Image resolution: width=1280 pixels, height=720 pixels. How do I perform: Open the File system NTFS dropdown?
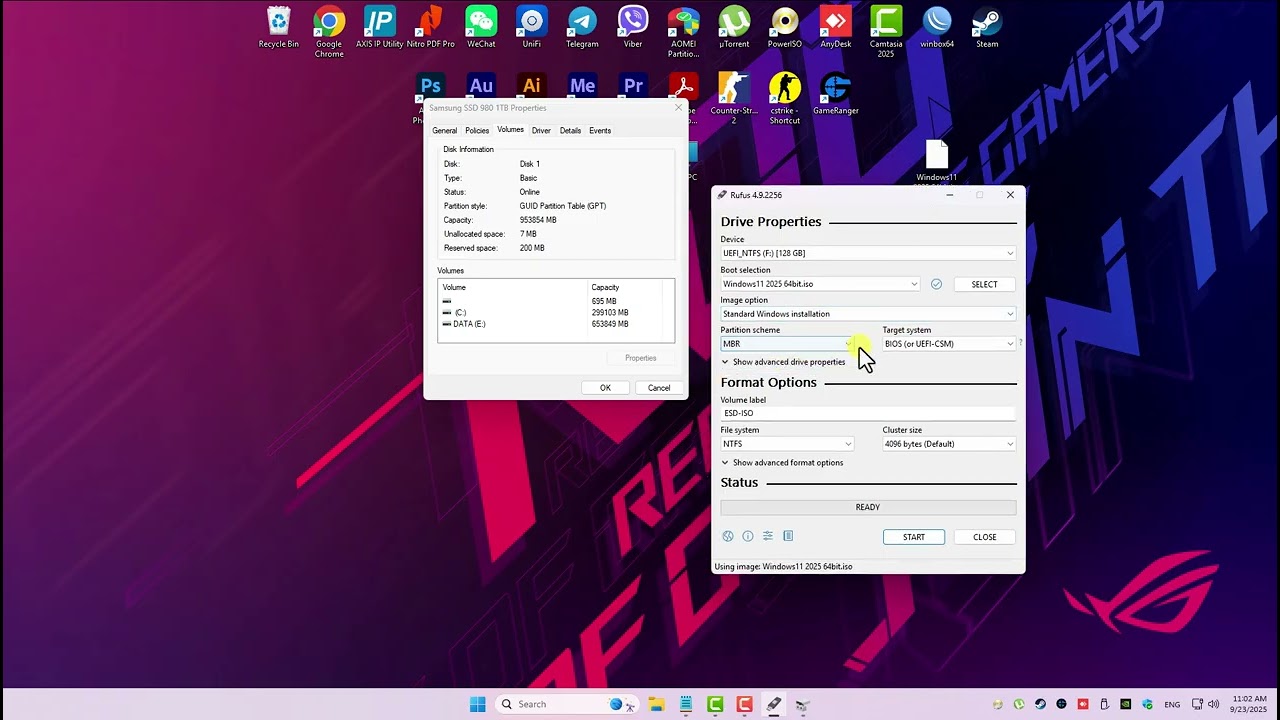tap(787, 444)
